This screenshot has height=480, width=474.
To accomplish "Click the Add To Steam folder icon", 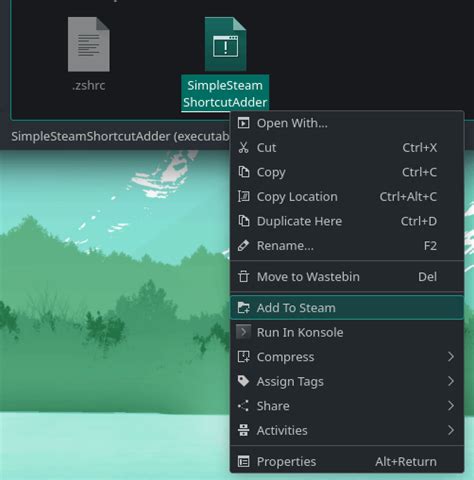I will [243, 308].
